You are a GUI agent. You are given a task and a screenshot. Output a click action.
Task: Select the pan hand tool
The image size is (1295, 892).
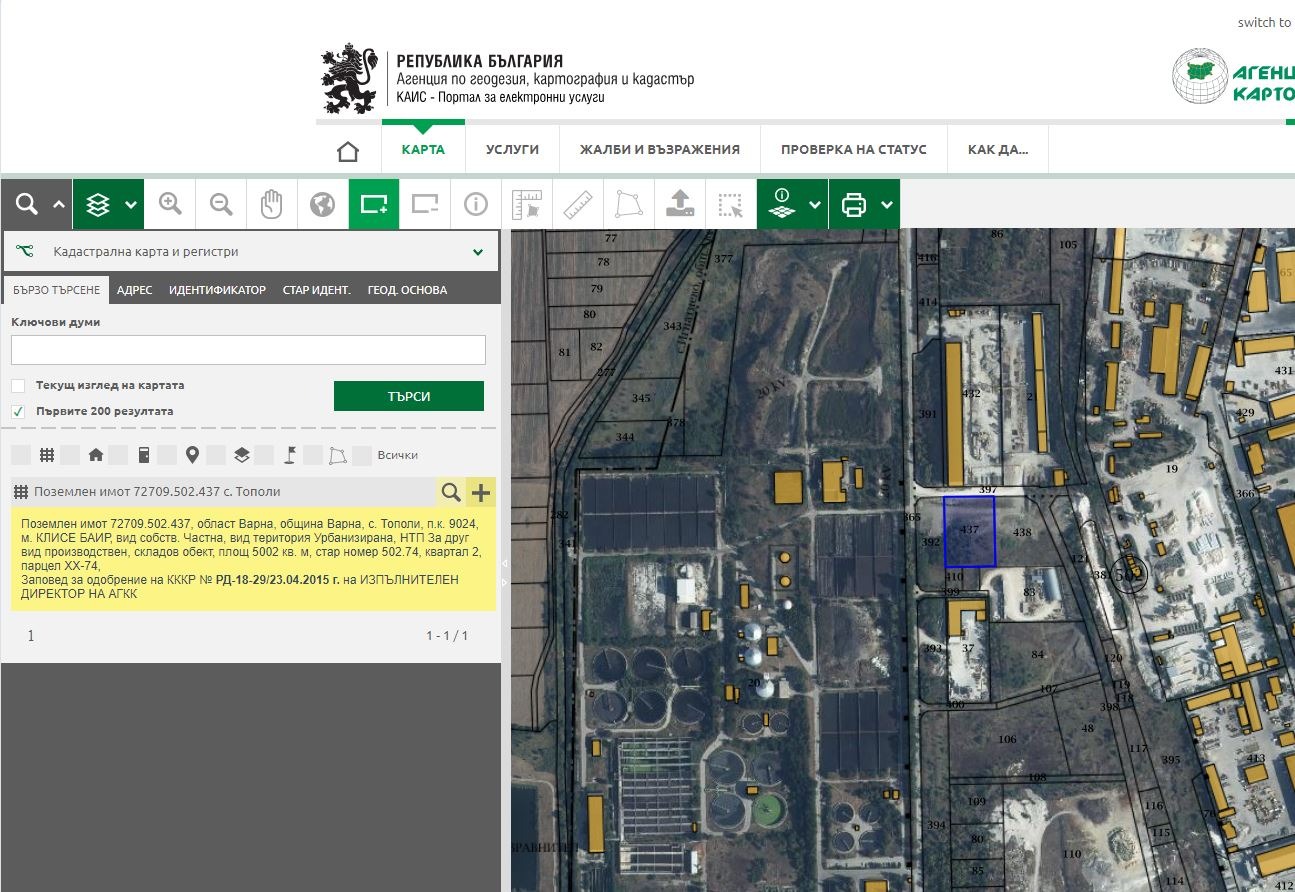[272, 204]
